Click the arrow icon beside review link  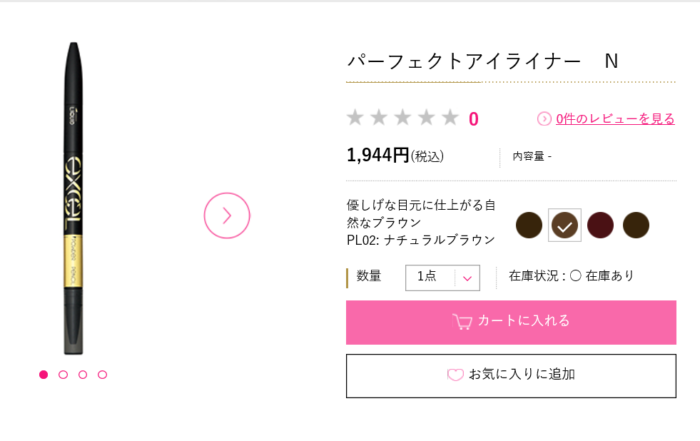pos(544,119)
